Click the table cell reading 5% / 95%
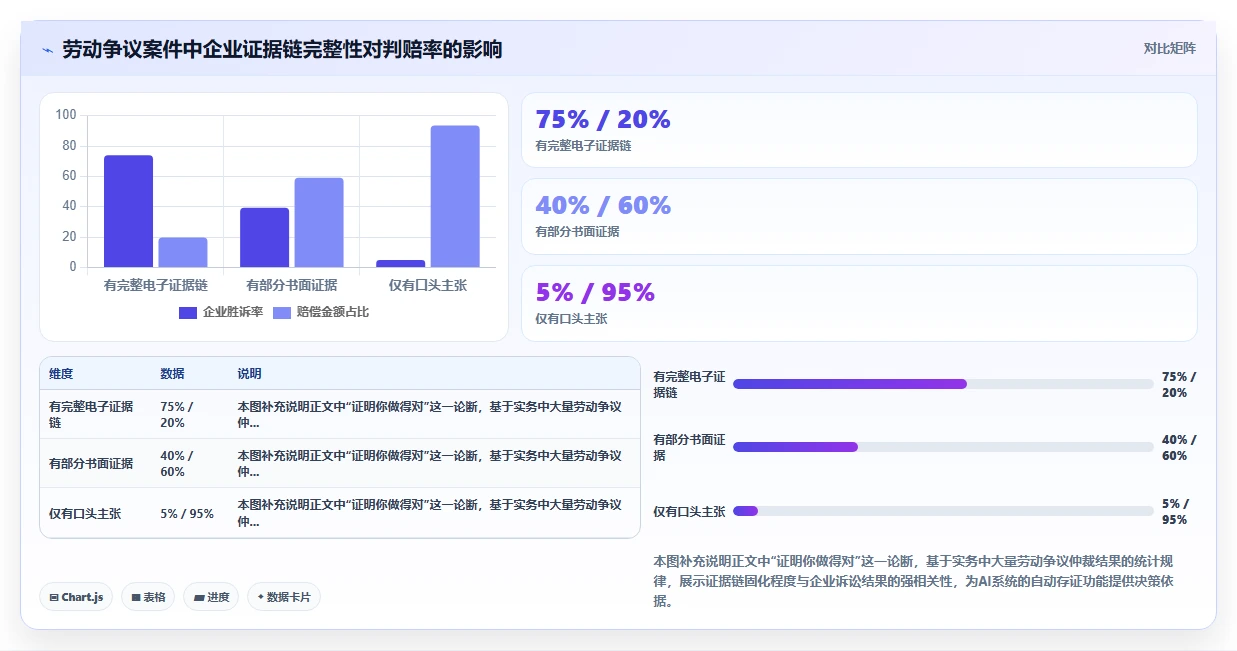This screenshot has height=651, width=1237. (x=187, y=514)
